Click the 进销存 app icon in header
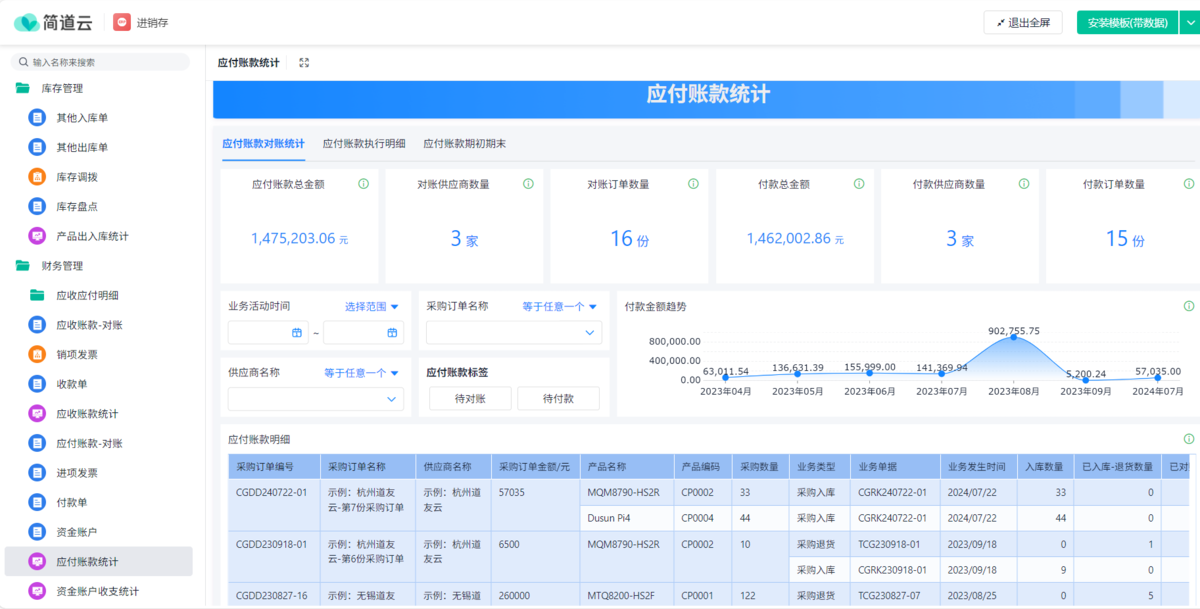This screenshot has height=609, width=1200. pyautogui.click(x=122, y=22)
